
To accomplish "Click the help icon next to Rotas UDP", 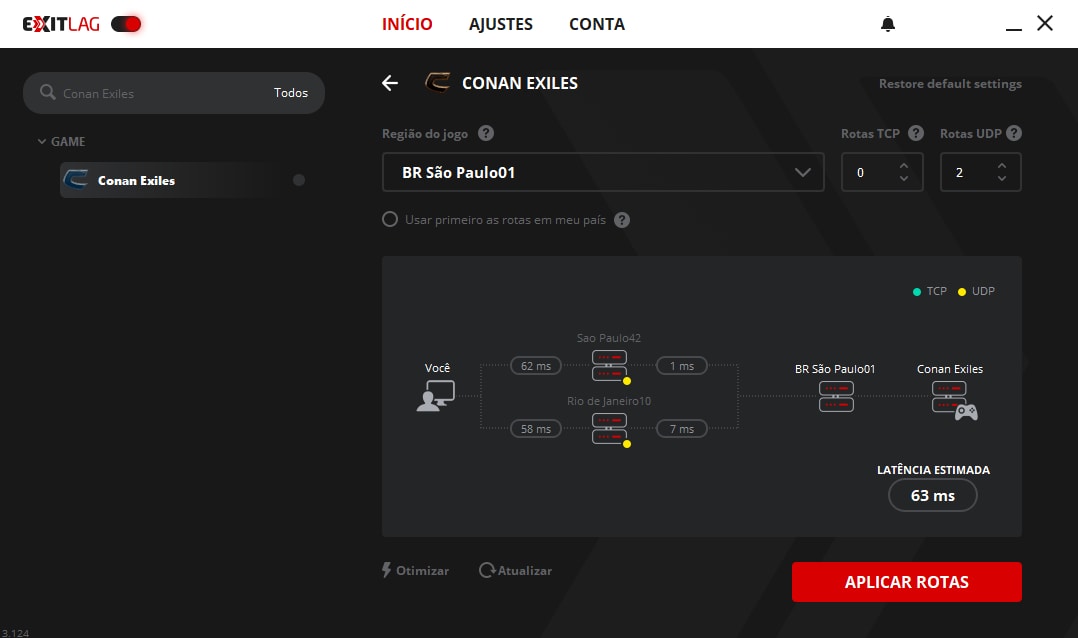I will click(x=1013, y=133).
